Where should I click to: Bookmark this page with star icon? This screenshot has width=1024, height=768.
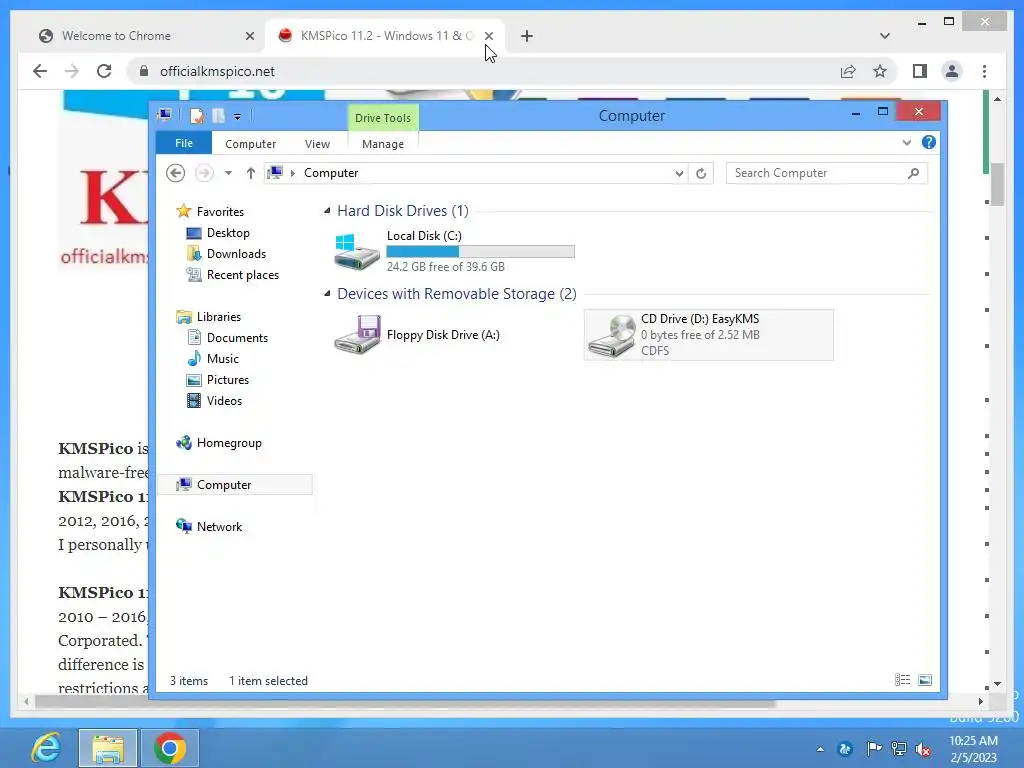coord(880,71)
